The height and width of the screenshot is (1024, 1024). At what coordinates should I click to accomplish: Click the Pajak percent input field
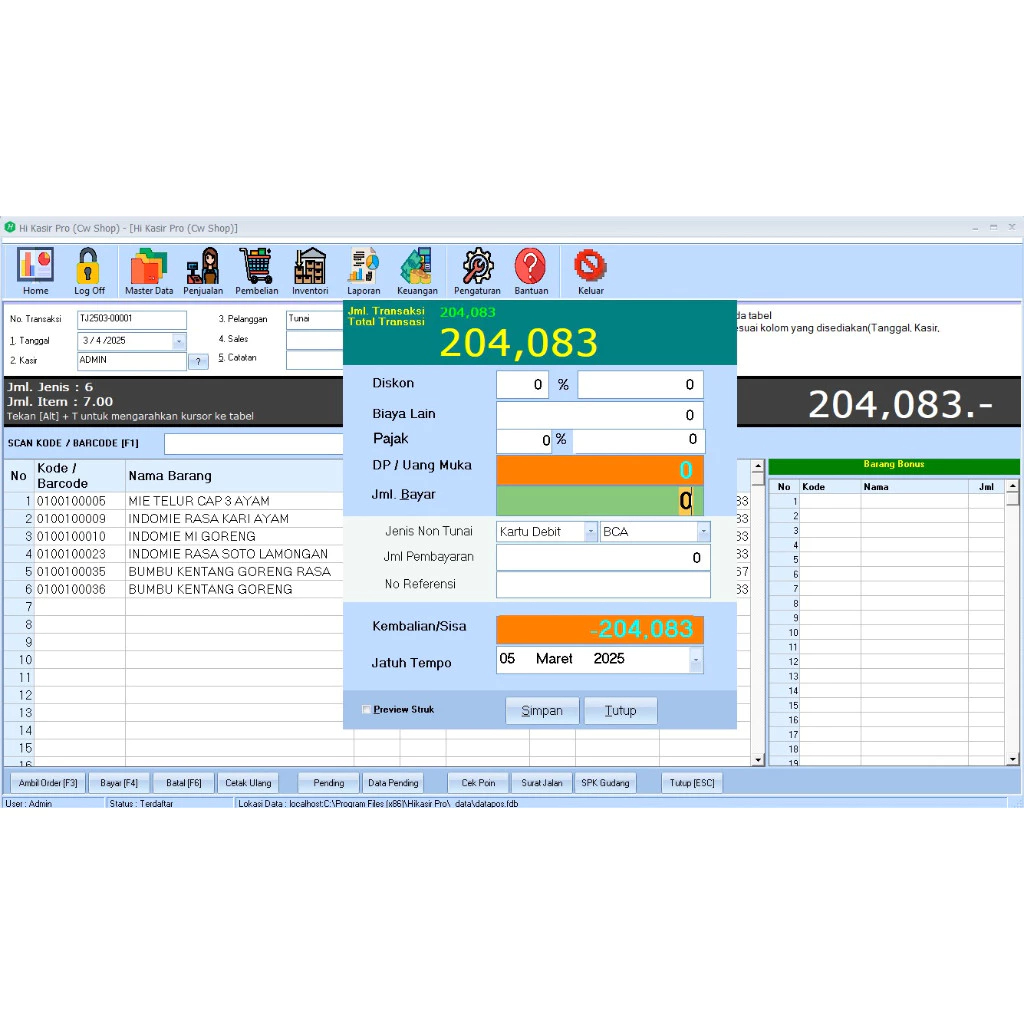tap(525, 441)
